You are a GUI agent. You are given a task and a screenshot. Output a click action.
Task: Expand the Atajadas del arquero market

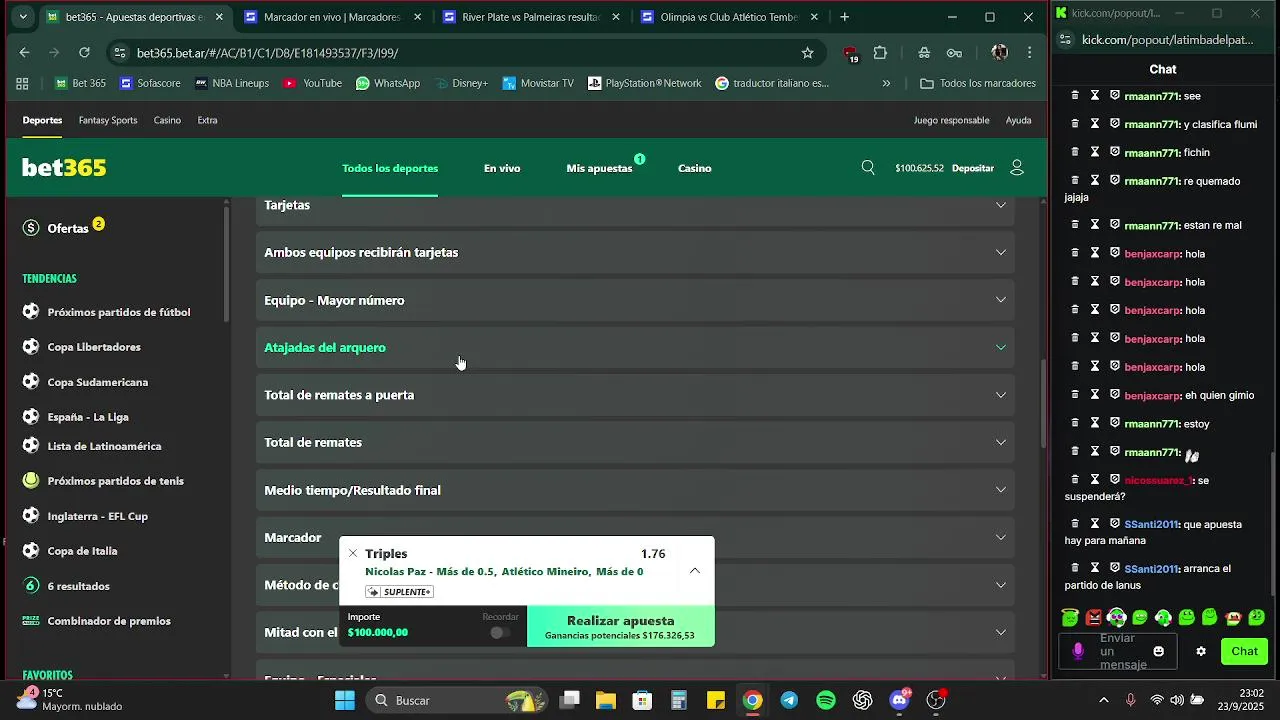[635, 347]
